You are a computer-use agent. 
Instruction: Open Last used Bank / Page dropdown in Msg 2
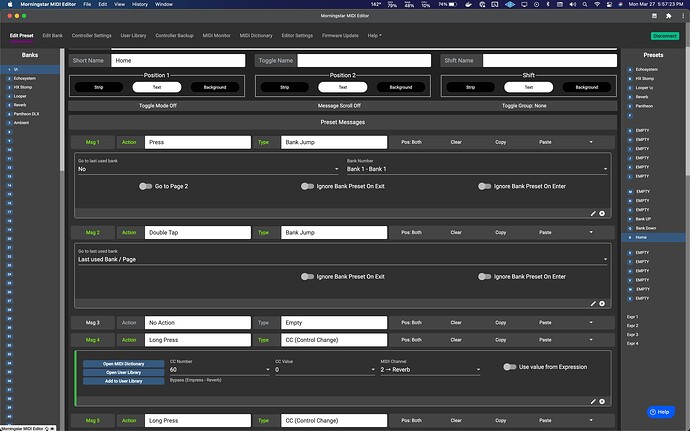(x=343, y=259)
